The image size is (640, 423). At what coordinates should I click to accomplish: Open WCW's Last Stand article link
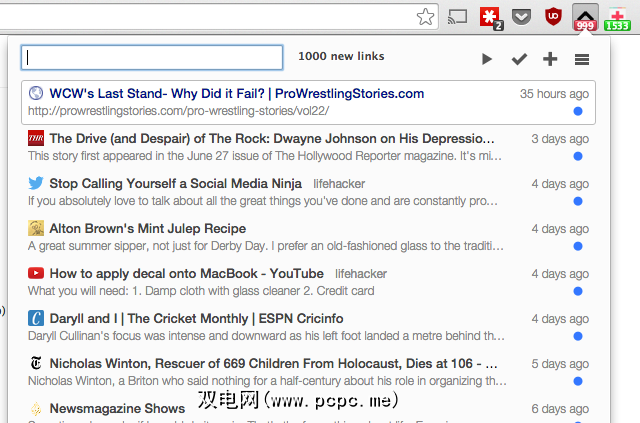237,94
